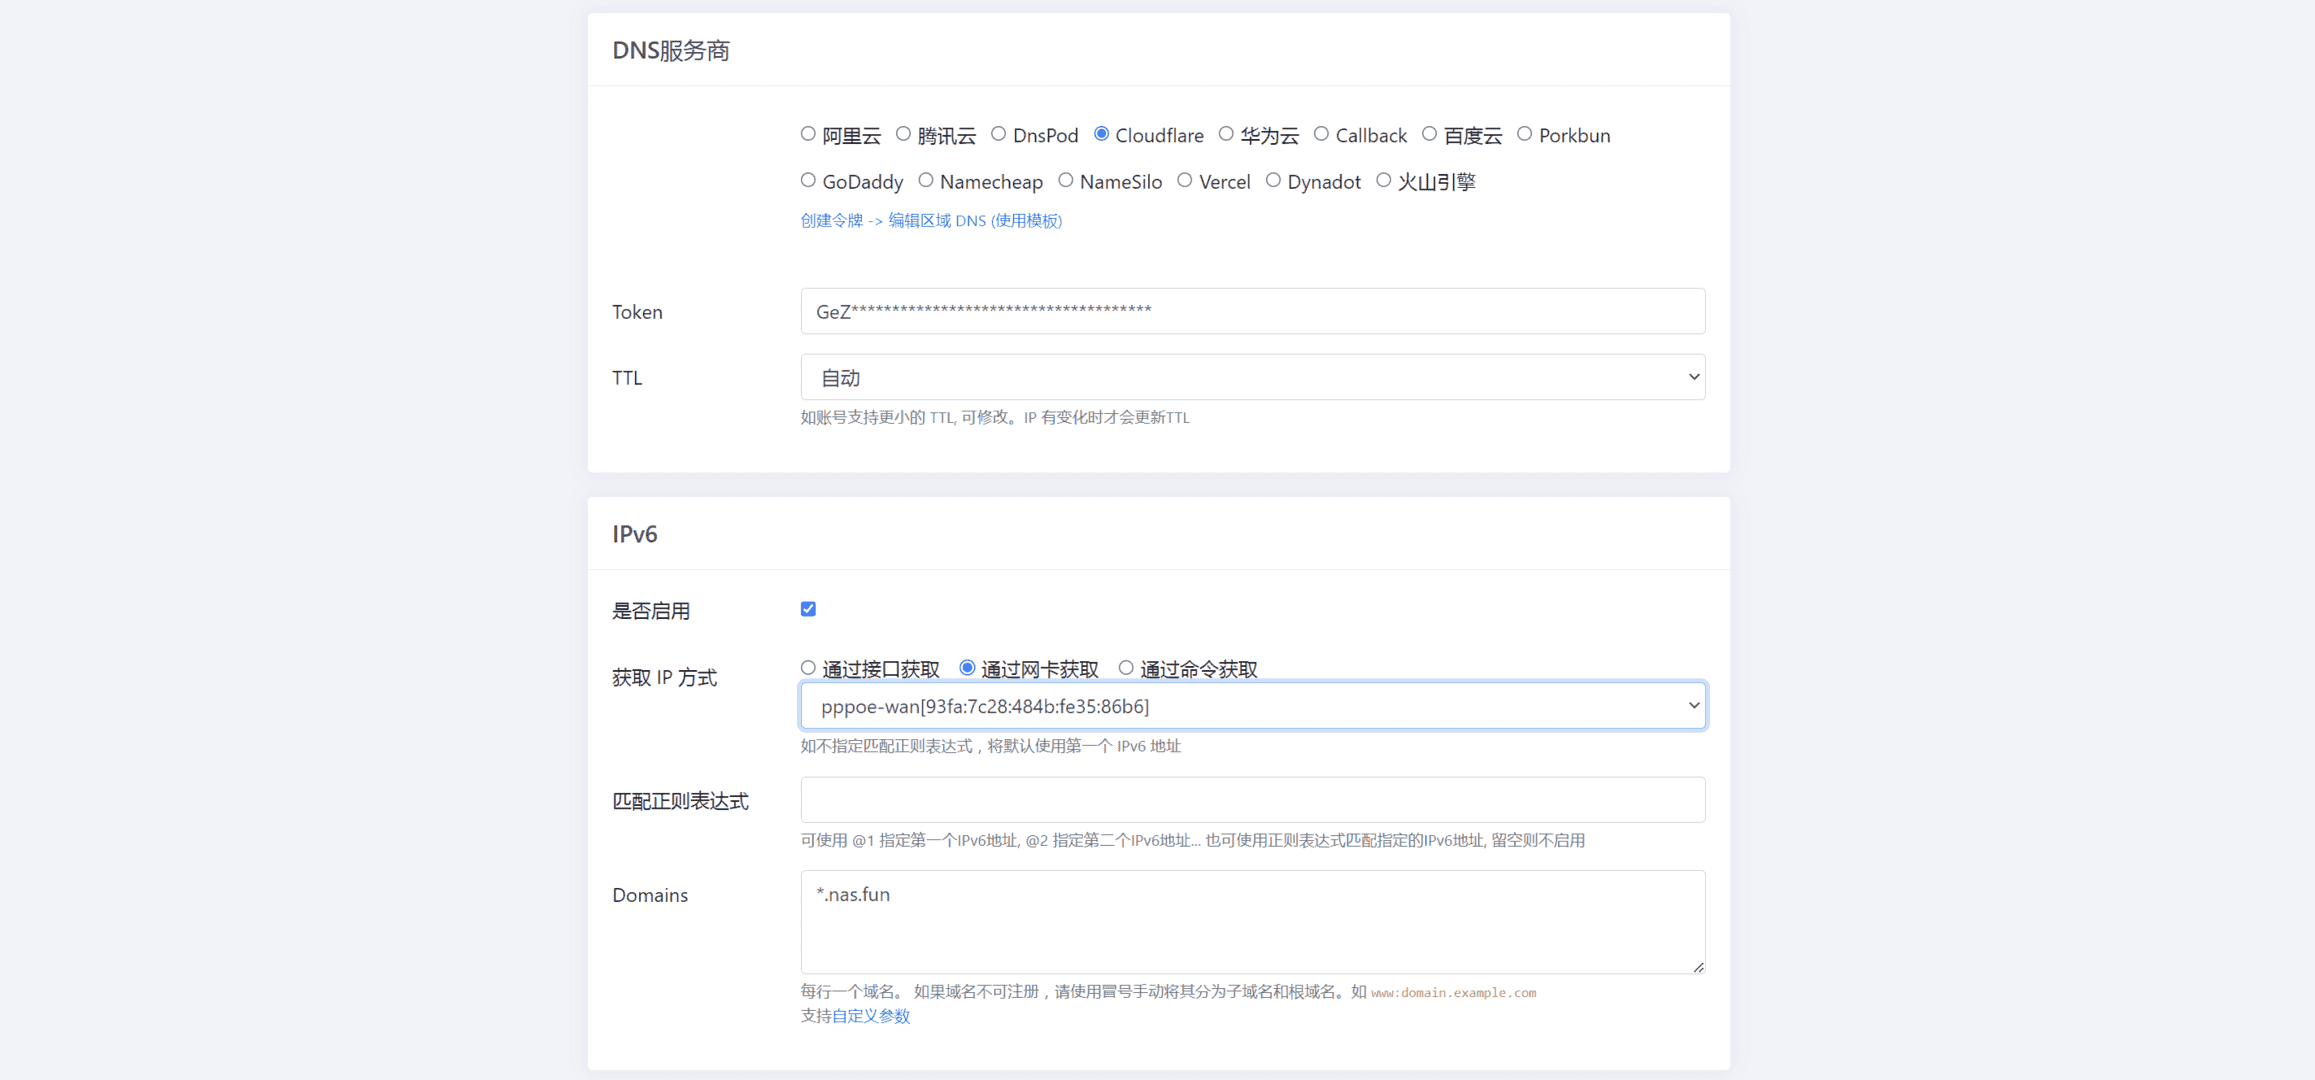Select 通过命令获取 IP method
The image size is (2315, 1080).
pyautogui.click(x=1126, y=668)
